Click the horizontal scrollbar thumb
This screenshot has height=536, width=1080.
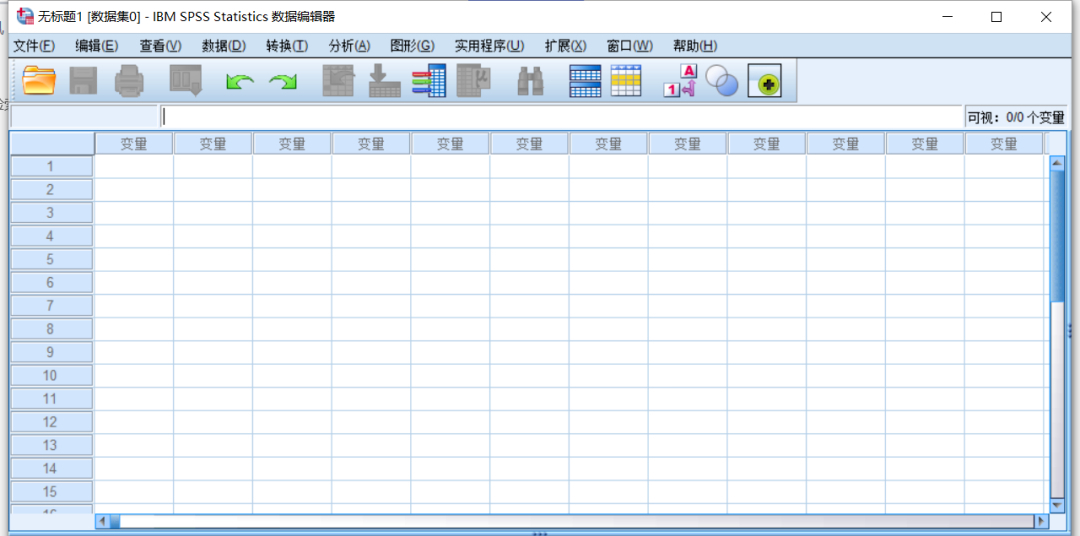115,521
